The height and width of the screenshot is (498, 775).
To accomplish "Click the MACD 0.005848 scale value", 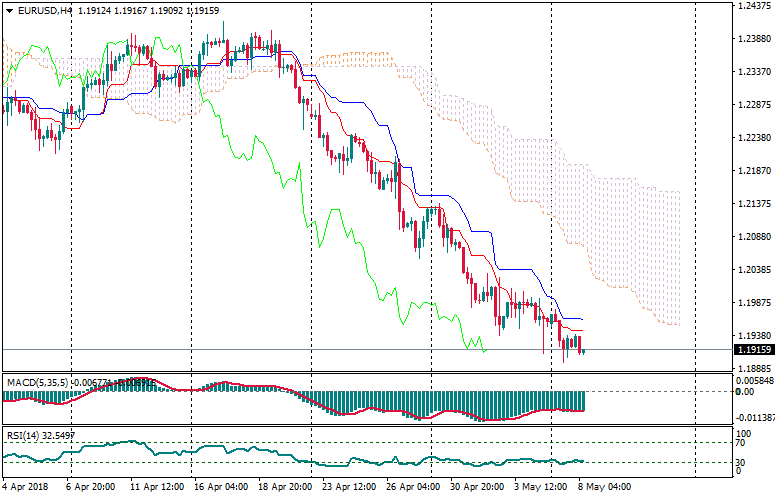I will coord(753,381).
